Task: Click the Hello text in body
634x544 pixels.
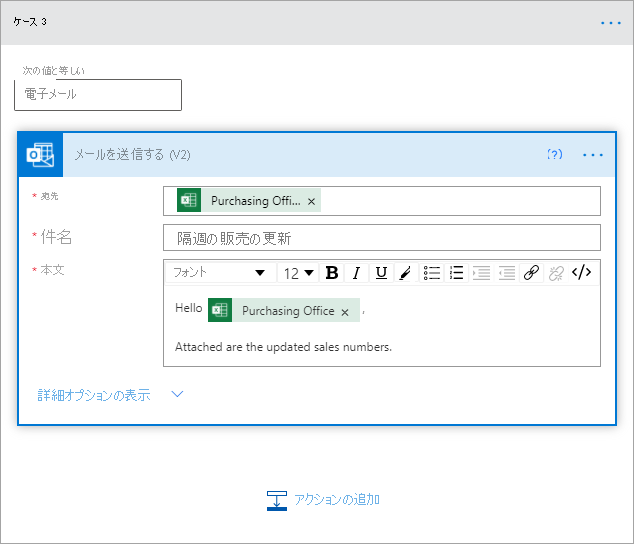Action: coord(188,308)
